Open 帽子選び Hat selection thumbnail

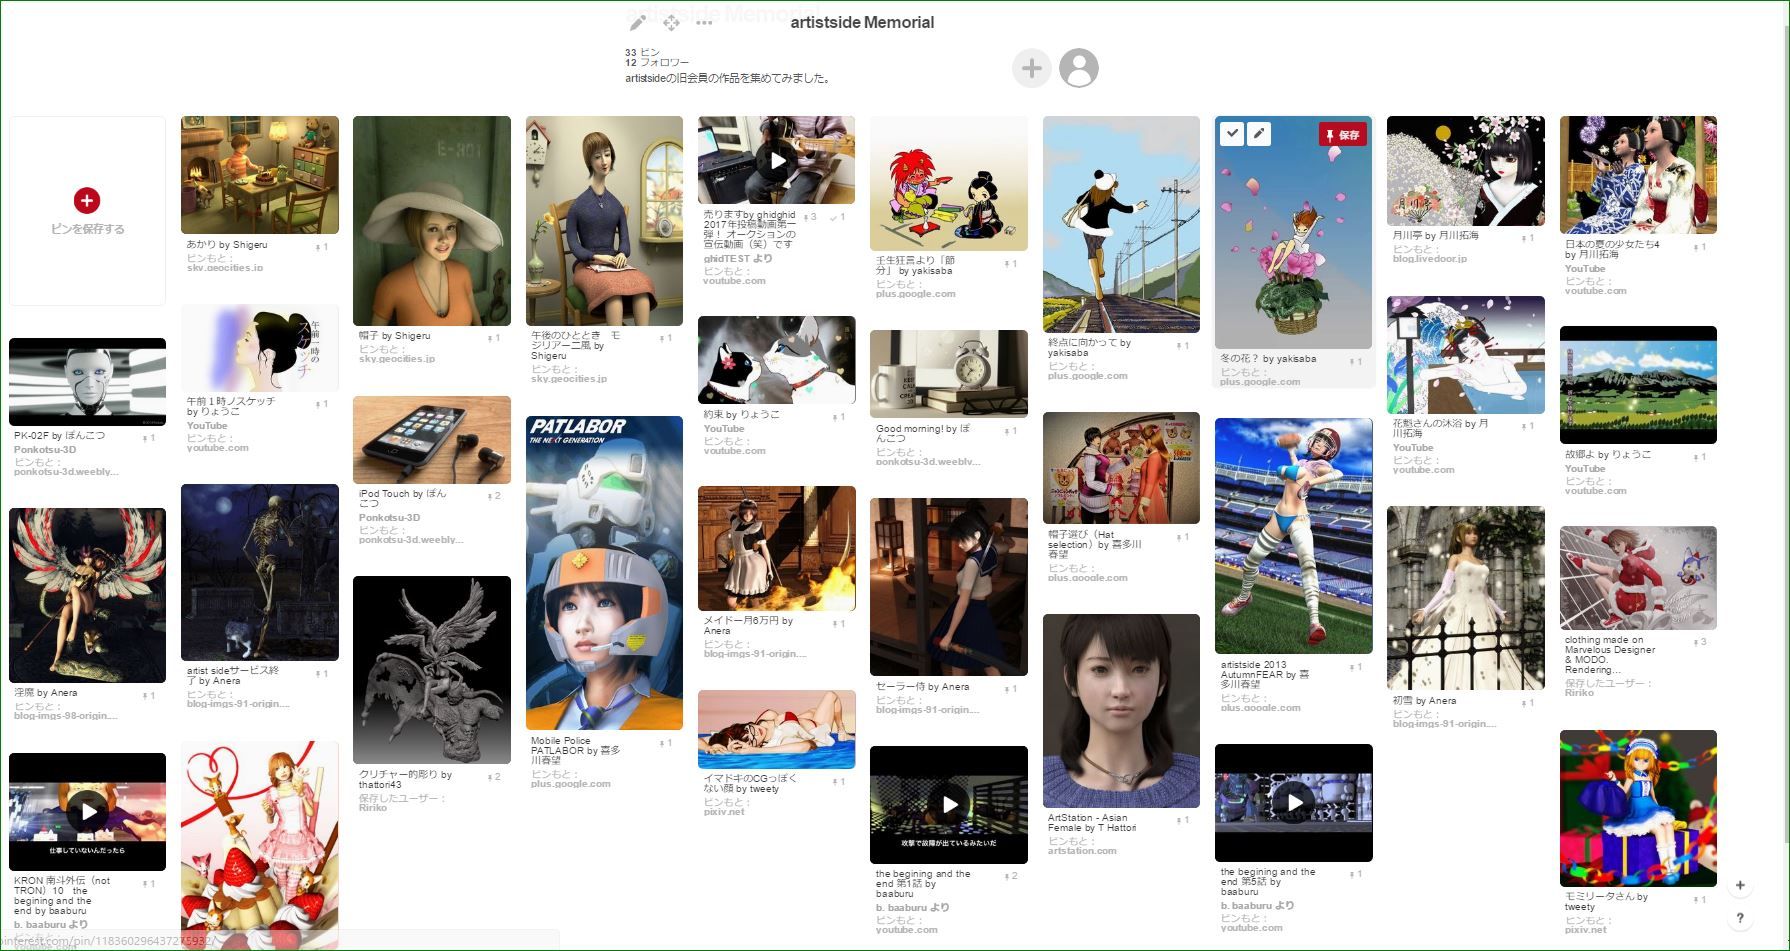coord(1121,468)
